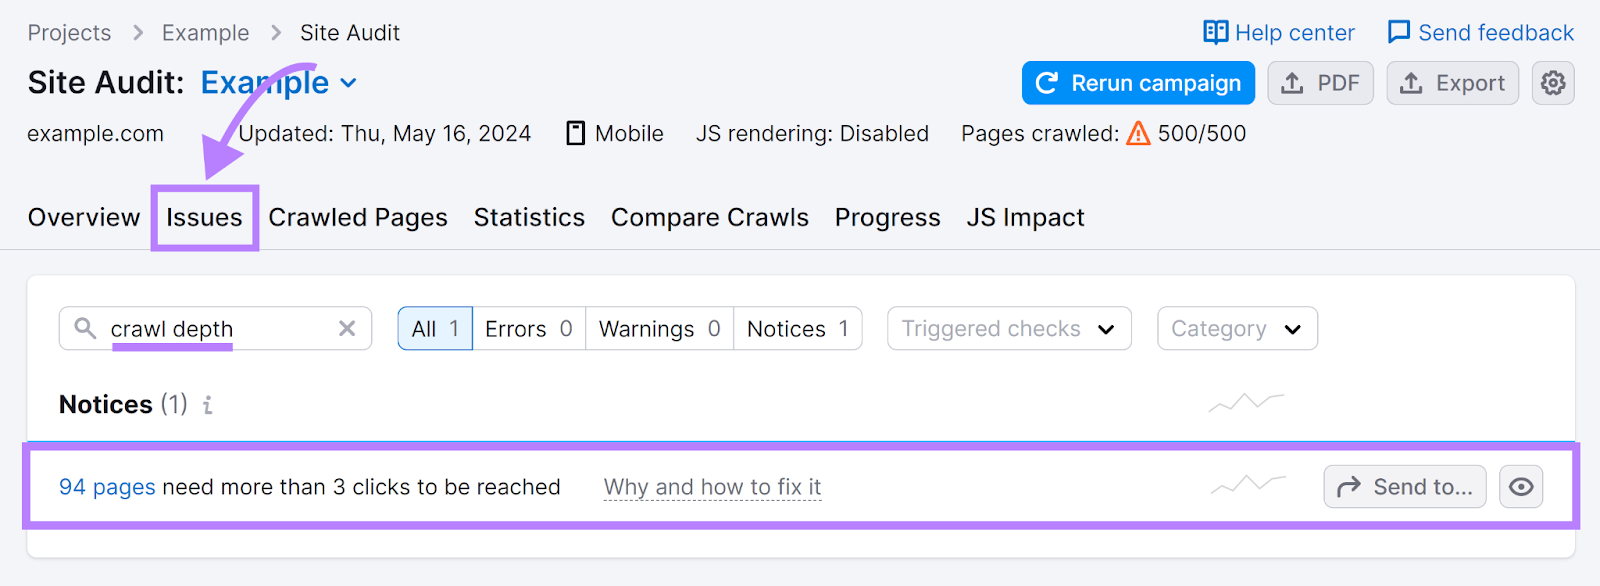The image size is (1600, 586).
Task: Open the Triggered checks dropdown
Action: click(x=1008, y=328)
